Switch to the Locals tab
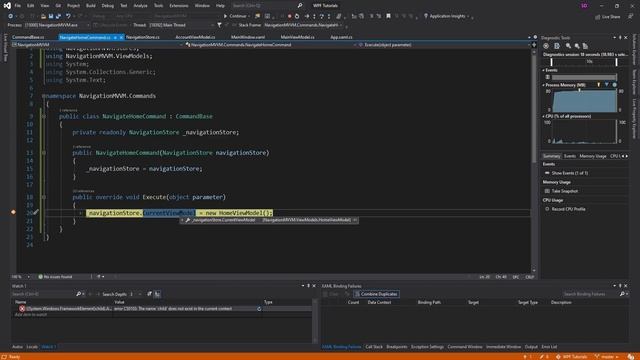 tap(32, 347)
